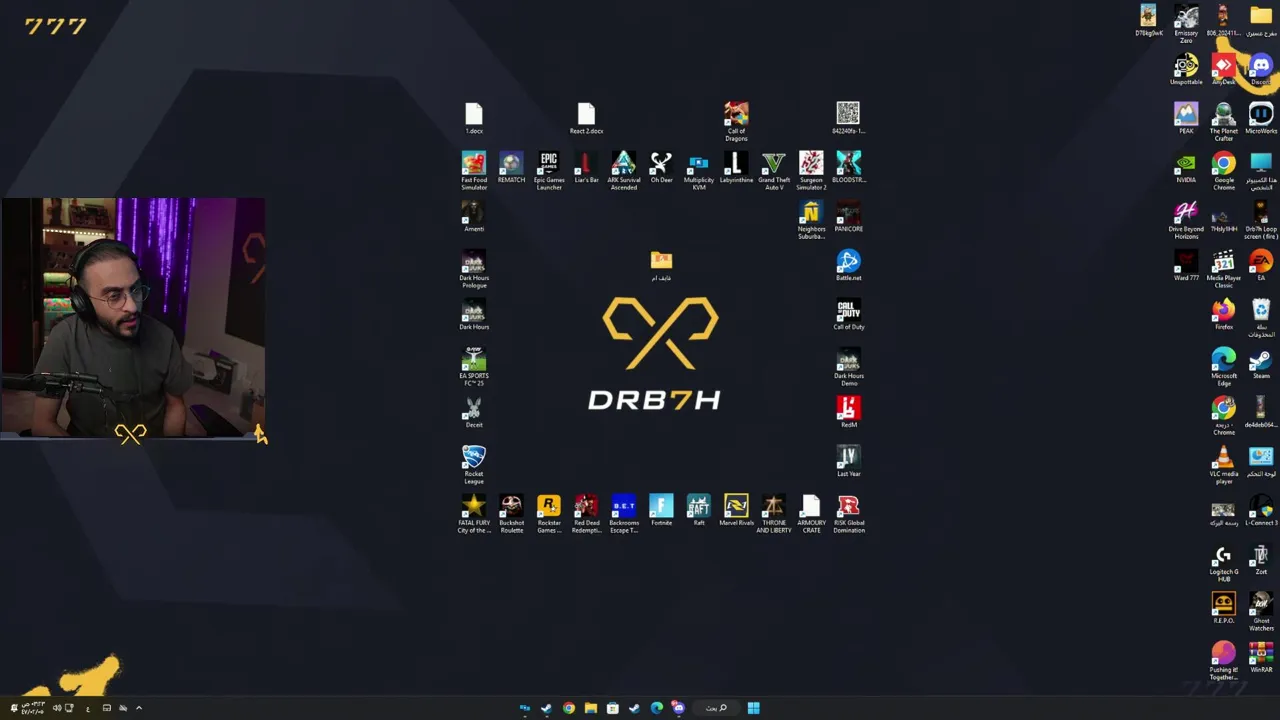Open File Explorer from the taskbar
Image resolution: width=1280 pixels, height=720 pixels.
(591, 708)
